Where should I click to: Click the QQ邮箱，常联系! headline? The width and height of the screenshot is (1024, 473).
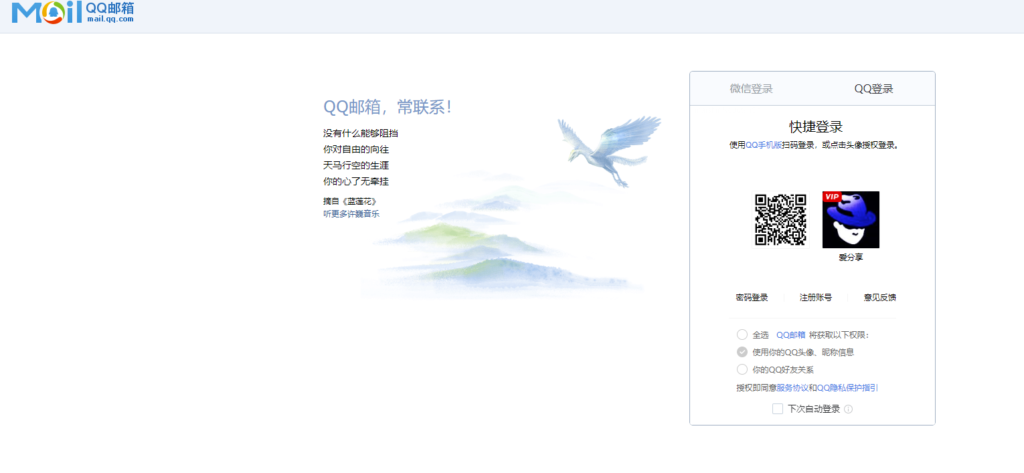pyautogui.click(x=387, y=107)
